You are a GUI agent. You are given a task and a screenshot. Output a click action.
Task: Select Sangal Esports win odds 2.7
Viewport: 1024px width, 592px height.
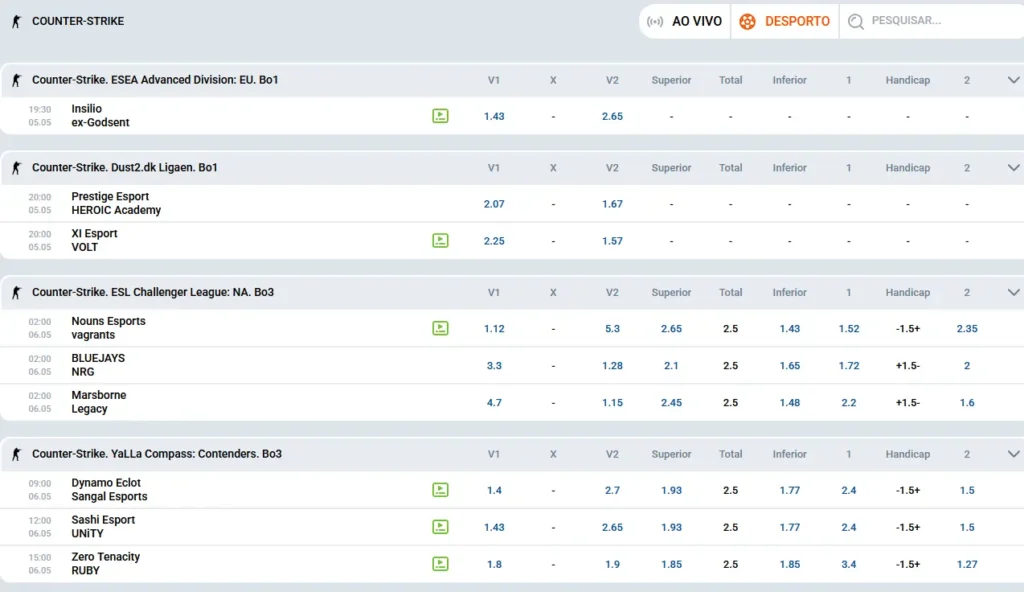612,490
